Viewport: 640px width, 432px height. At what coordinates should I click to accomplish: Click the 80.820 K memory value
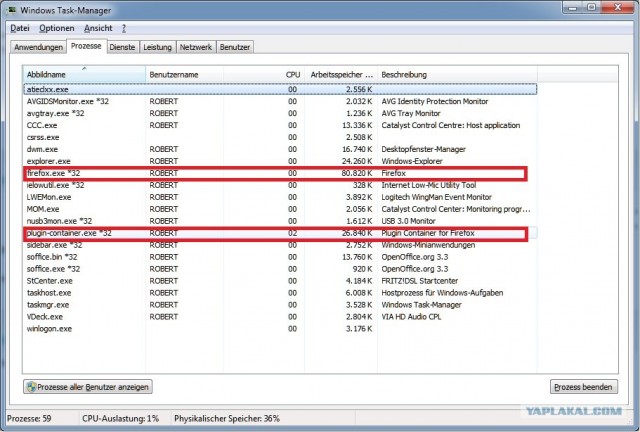click(x=357, y=173)
